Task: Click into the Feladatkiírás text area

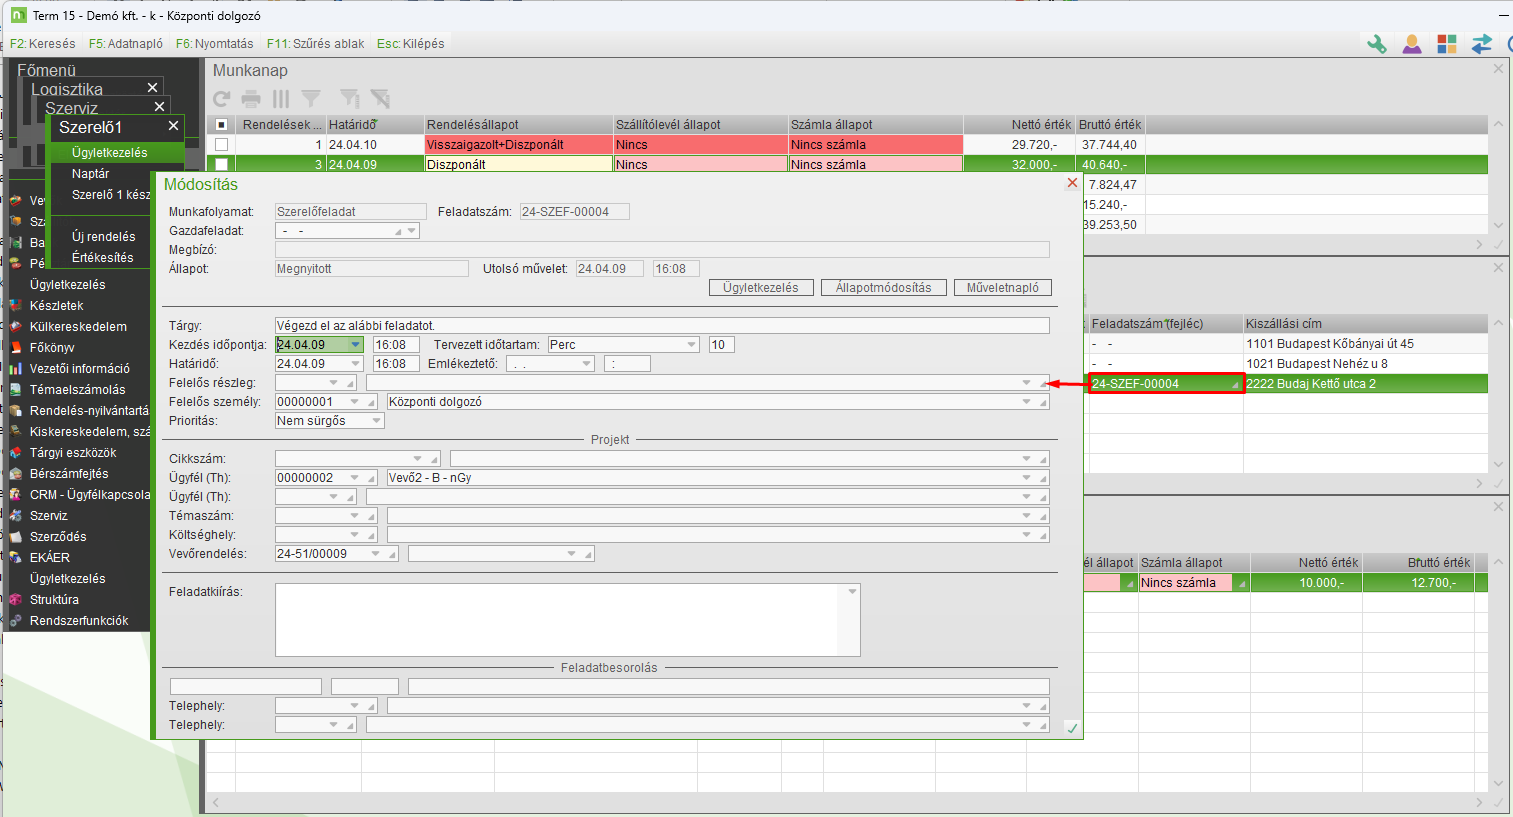Action: [x=560, y=620]
